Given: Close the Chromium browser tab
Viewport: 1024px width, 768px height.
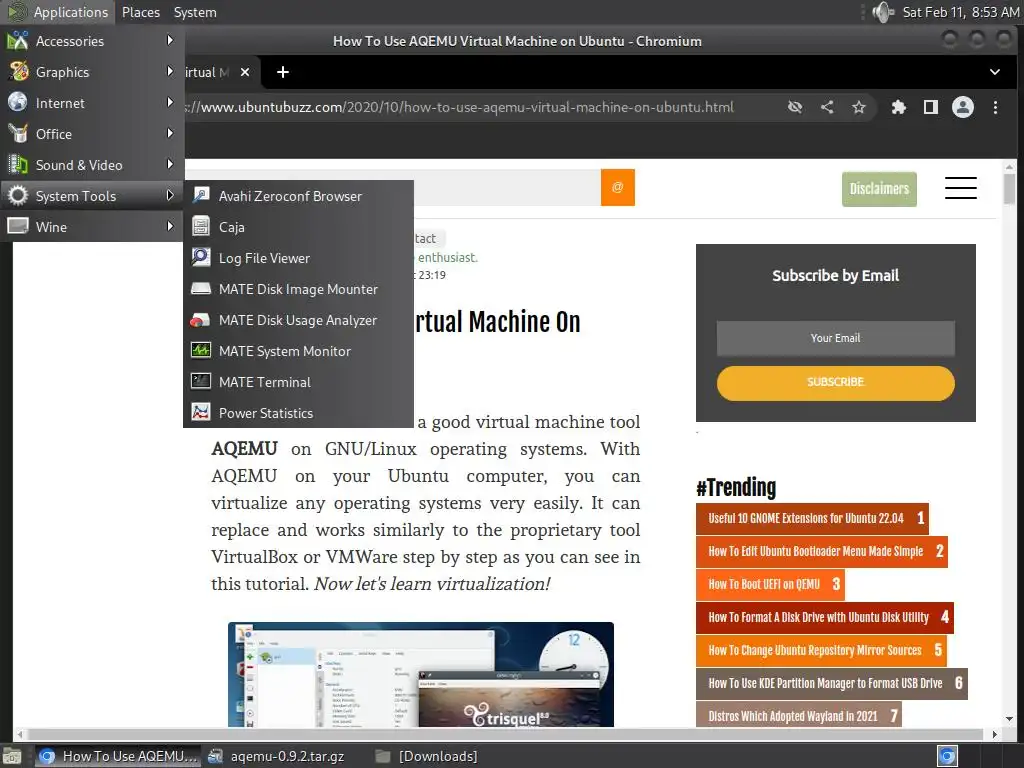Looking at the screenshot, I should coord(245,72).
